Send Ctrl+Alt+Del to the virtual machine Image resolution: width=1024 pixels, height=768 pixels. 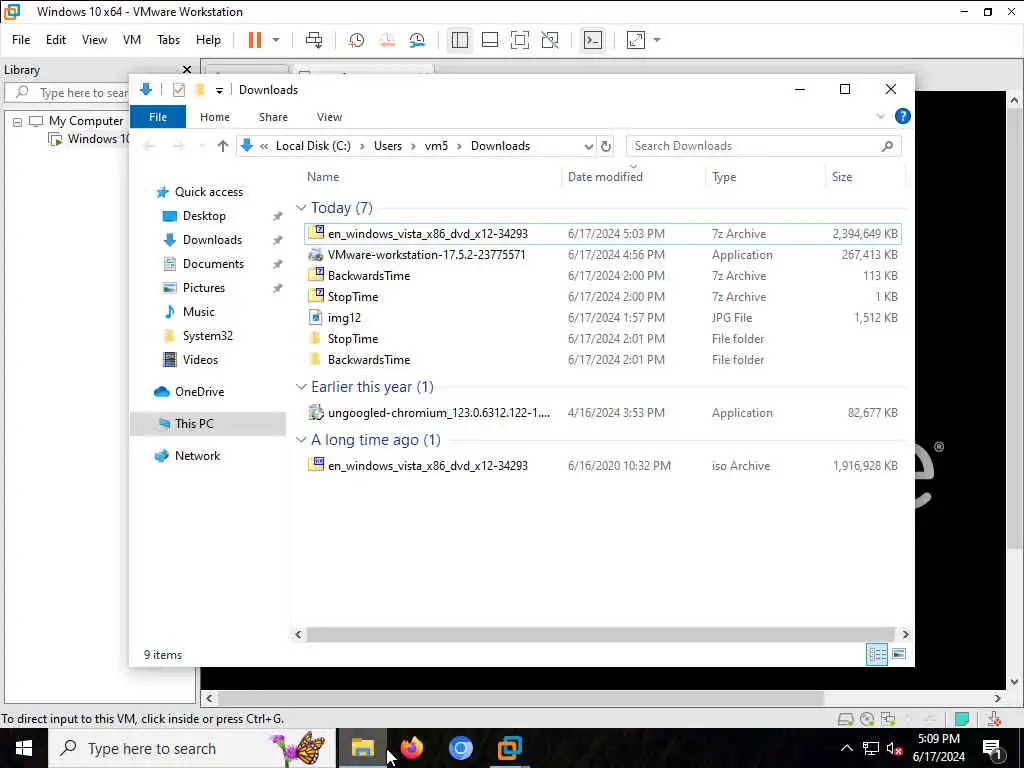coord(314,40)
